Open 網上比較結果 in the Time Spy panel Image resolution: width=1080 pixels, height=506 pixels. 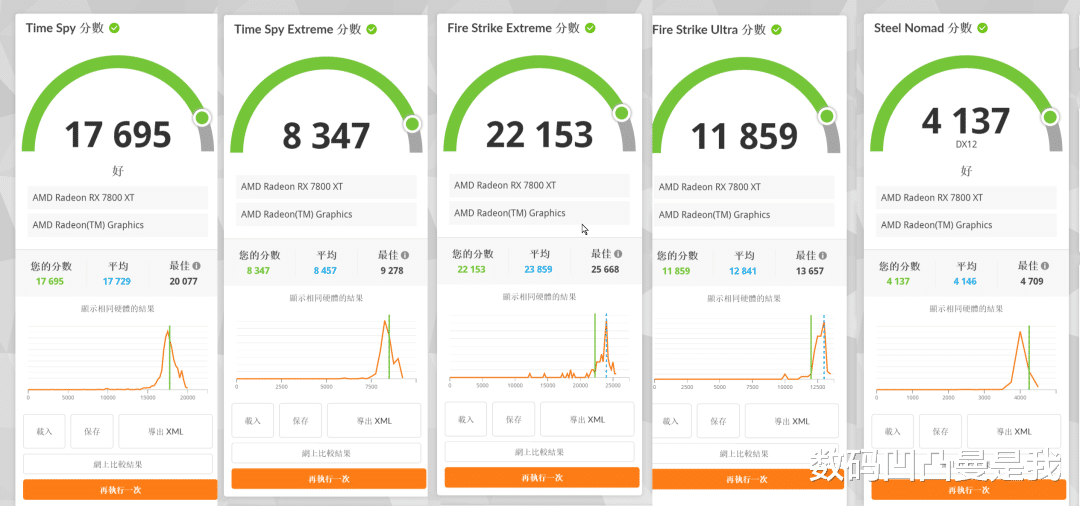click(118, 464)
